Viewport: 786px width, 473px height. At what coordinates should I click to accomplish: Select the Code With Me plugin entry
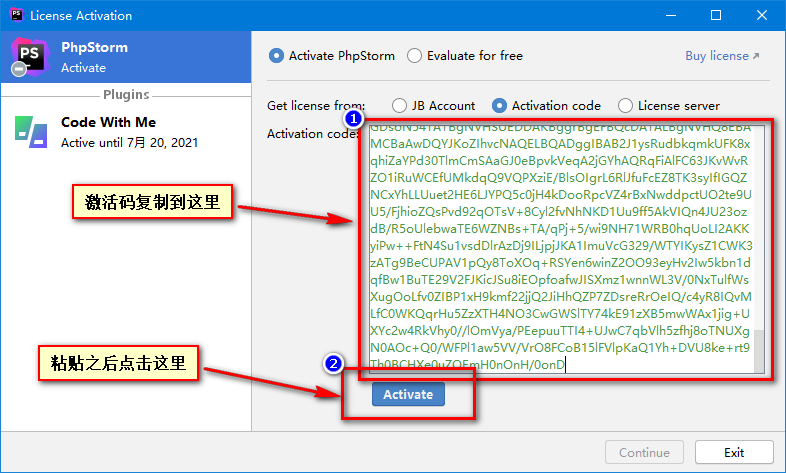coord(126,132)
